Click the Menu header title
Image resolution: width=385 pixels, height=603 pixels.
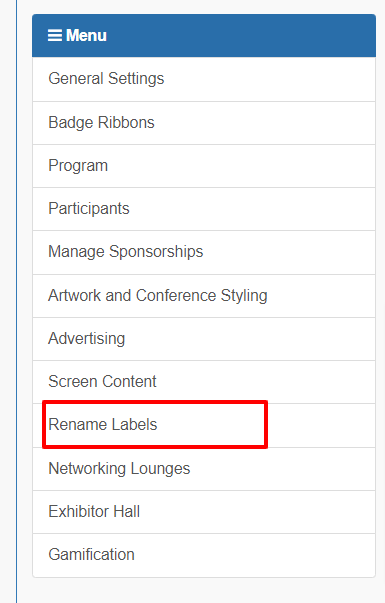click(x=86, y=35)
